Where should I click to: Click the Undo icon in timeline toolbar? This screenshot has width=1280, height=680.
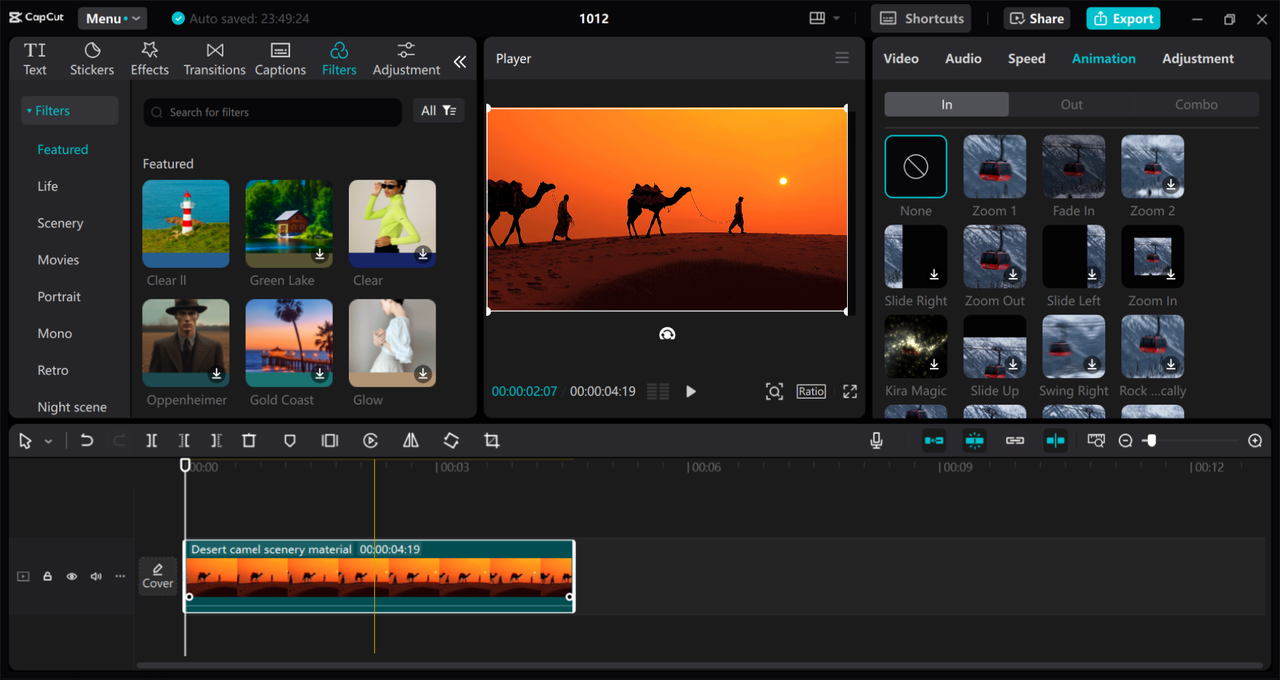tap(87, 441)
